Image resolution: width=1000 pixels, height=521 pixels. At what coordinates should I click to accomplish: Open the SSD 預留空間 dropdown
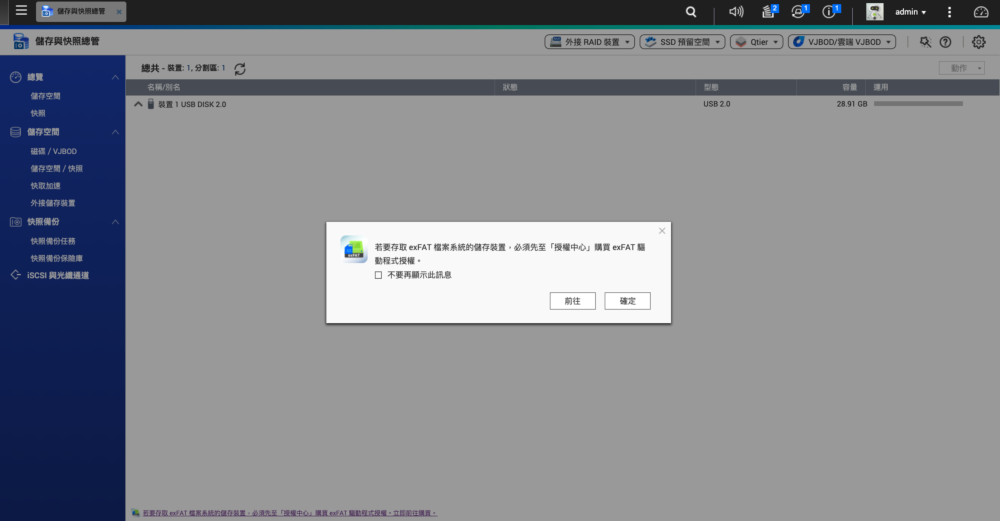point(682,42)
